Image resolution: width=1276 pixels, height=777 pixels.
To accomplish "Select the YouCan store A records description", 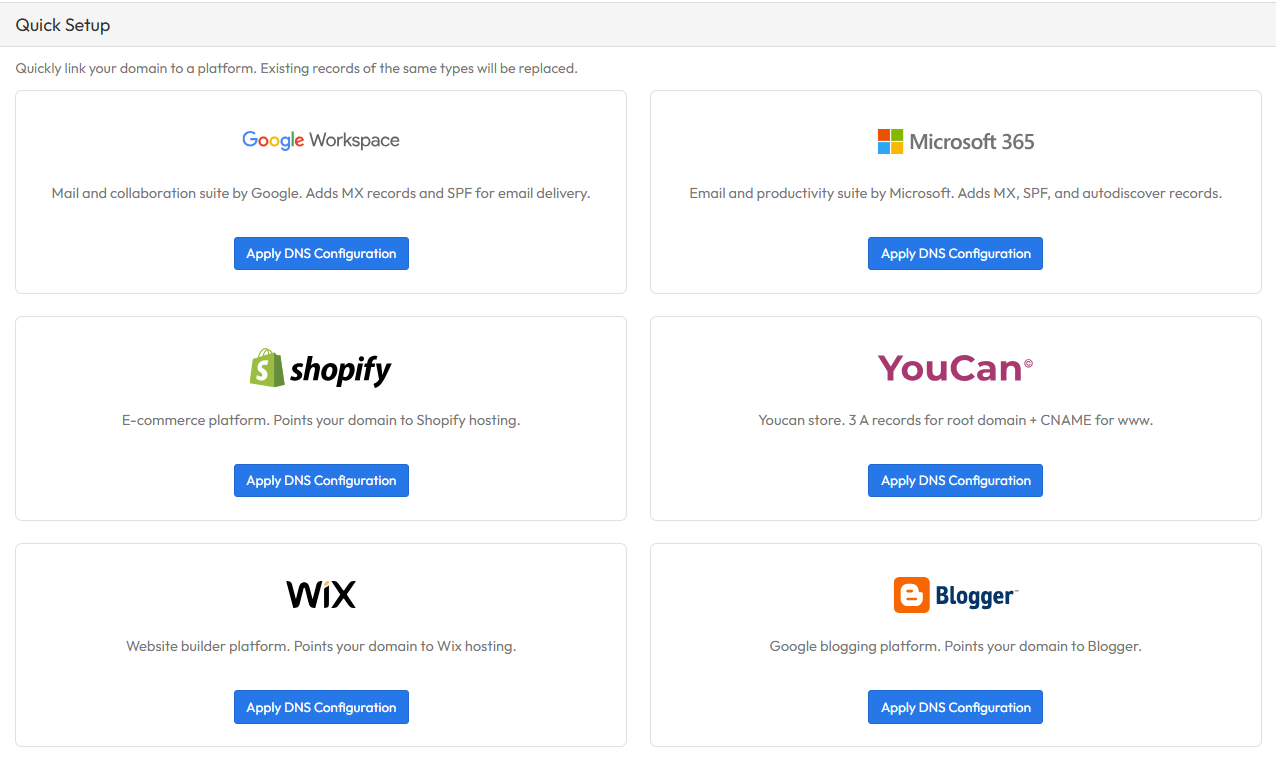I will tap(955, 421).
